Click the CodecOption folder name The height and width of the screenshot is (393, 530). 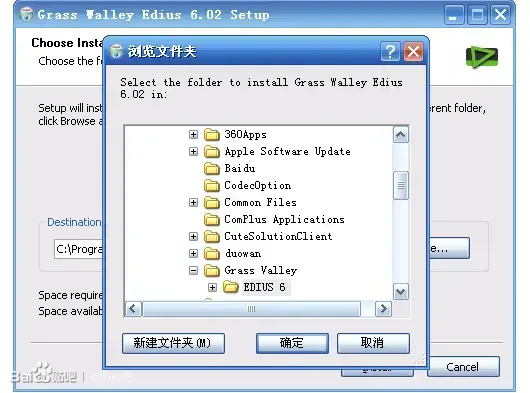[258, 186]
